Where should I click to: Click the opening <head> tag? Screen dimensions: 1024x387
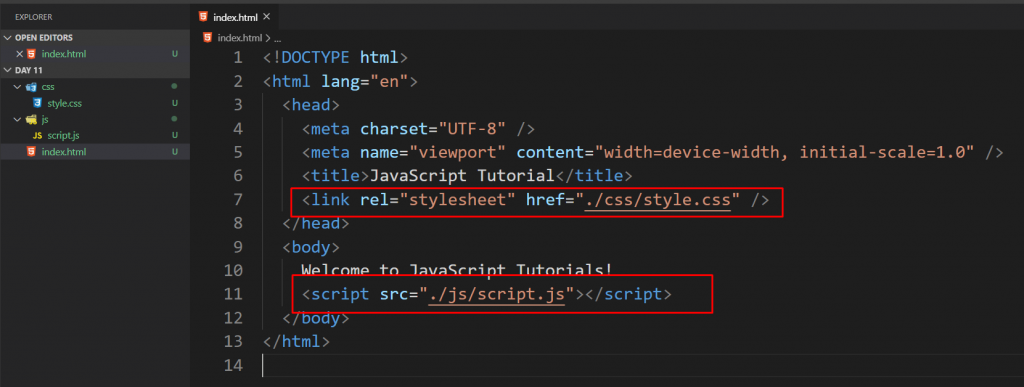[x=311, y=104]
